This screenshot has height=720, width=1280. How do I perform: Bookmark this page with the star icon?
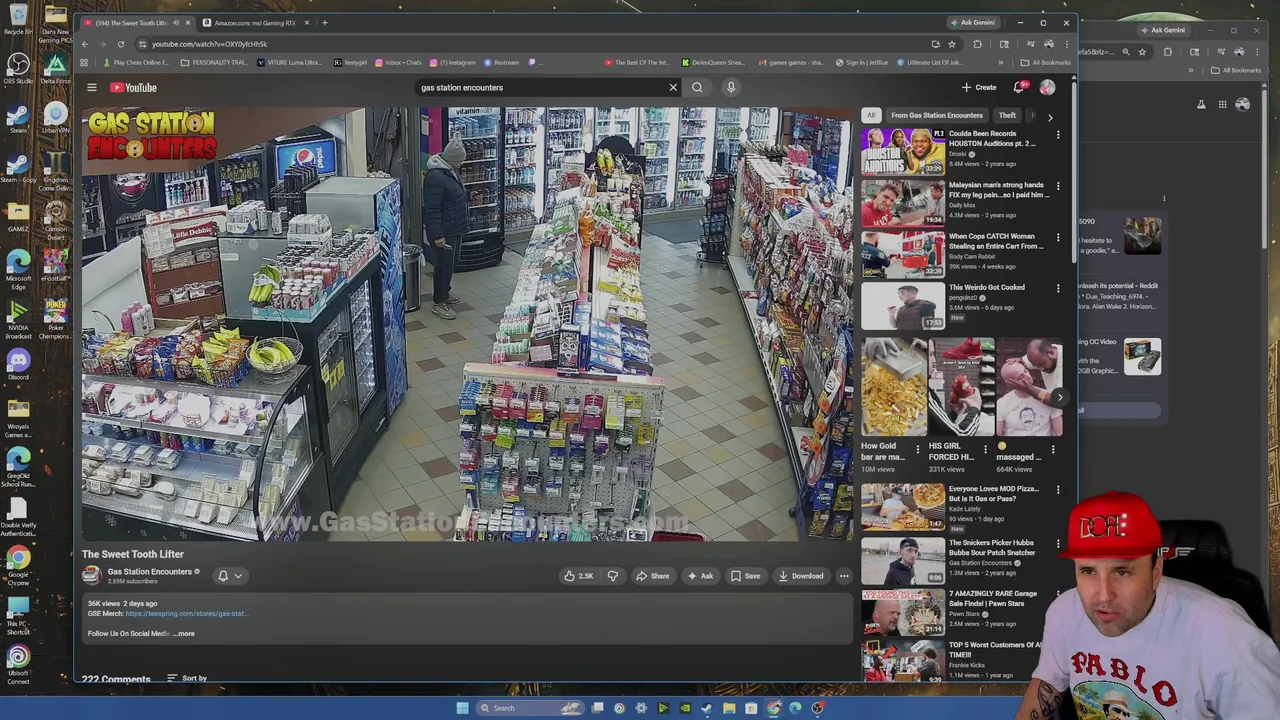(x=952, y=44)
